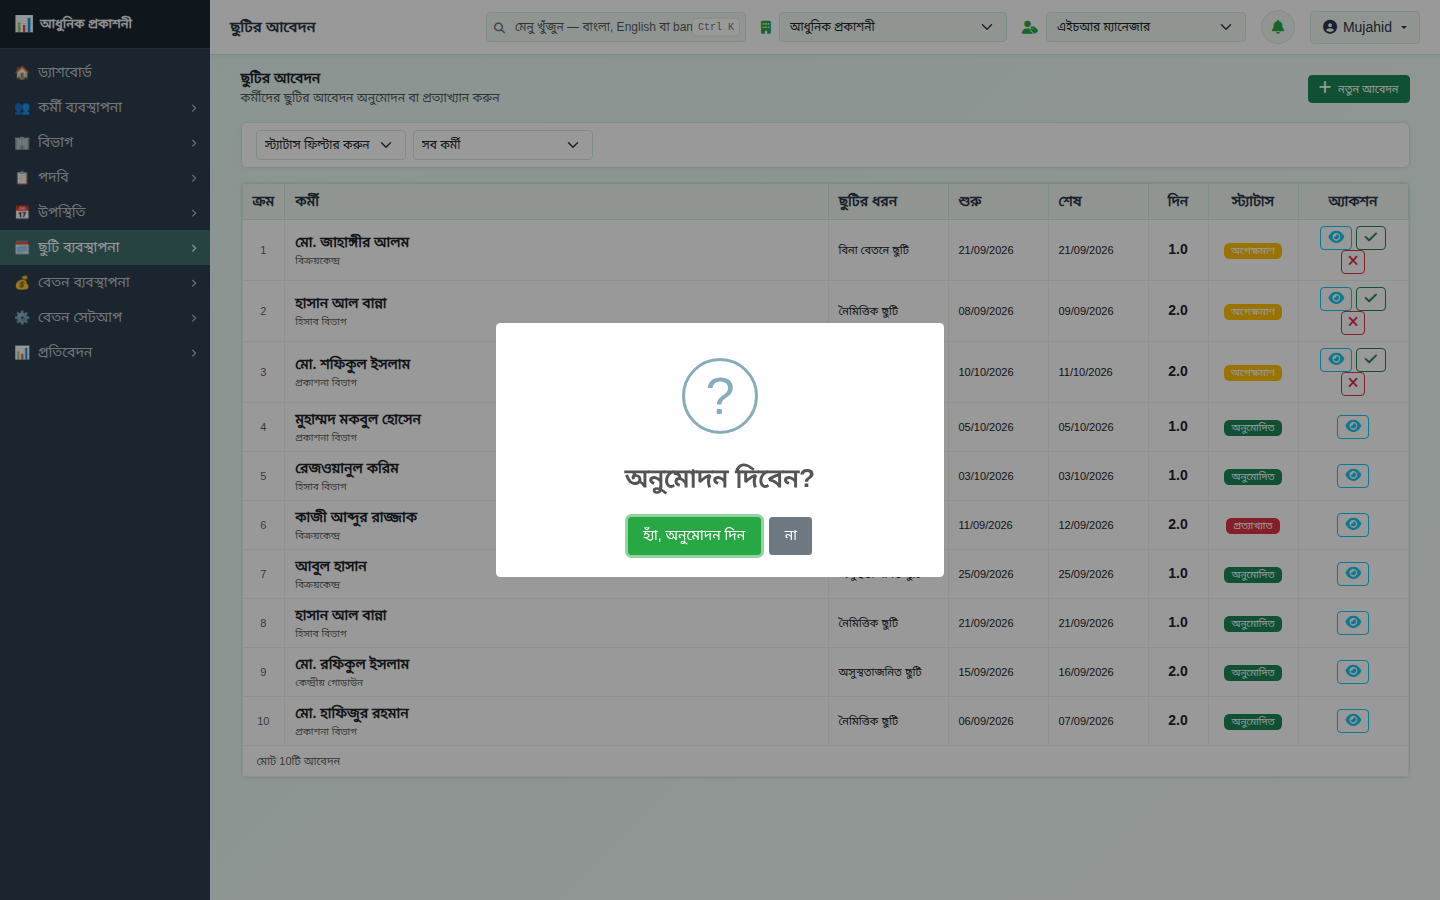
Task: Click the menu search field
Action: 615,27
